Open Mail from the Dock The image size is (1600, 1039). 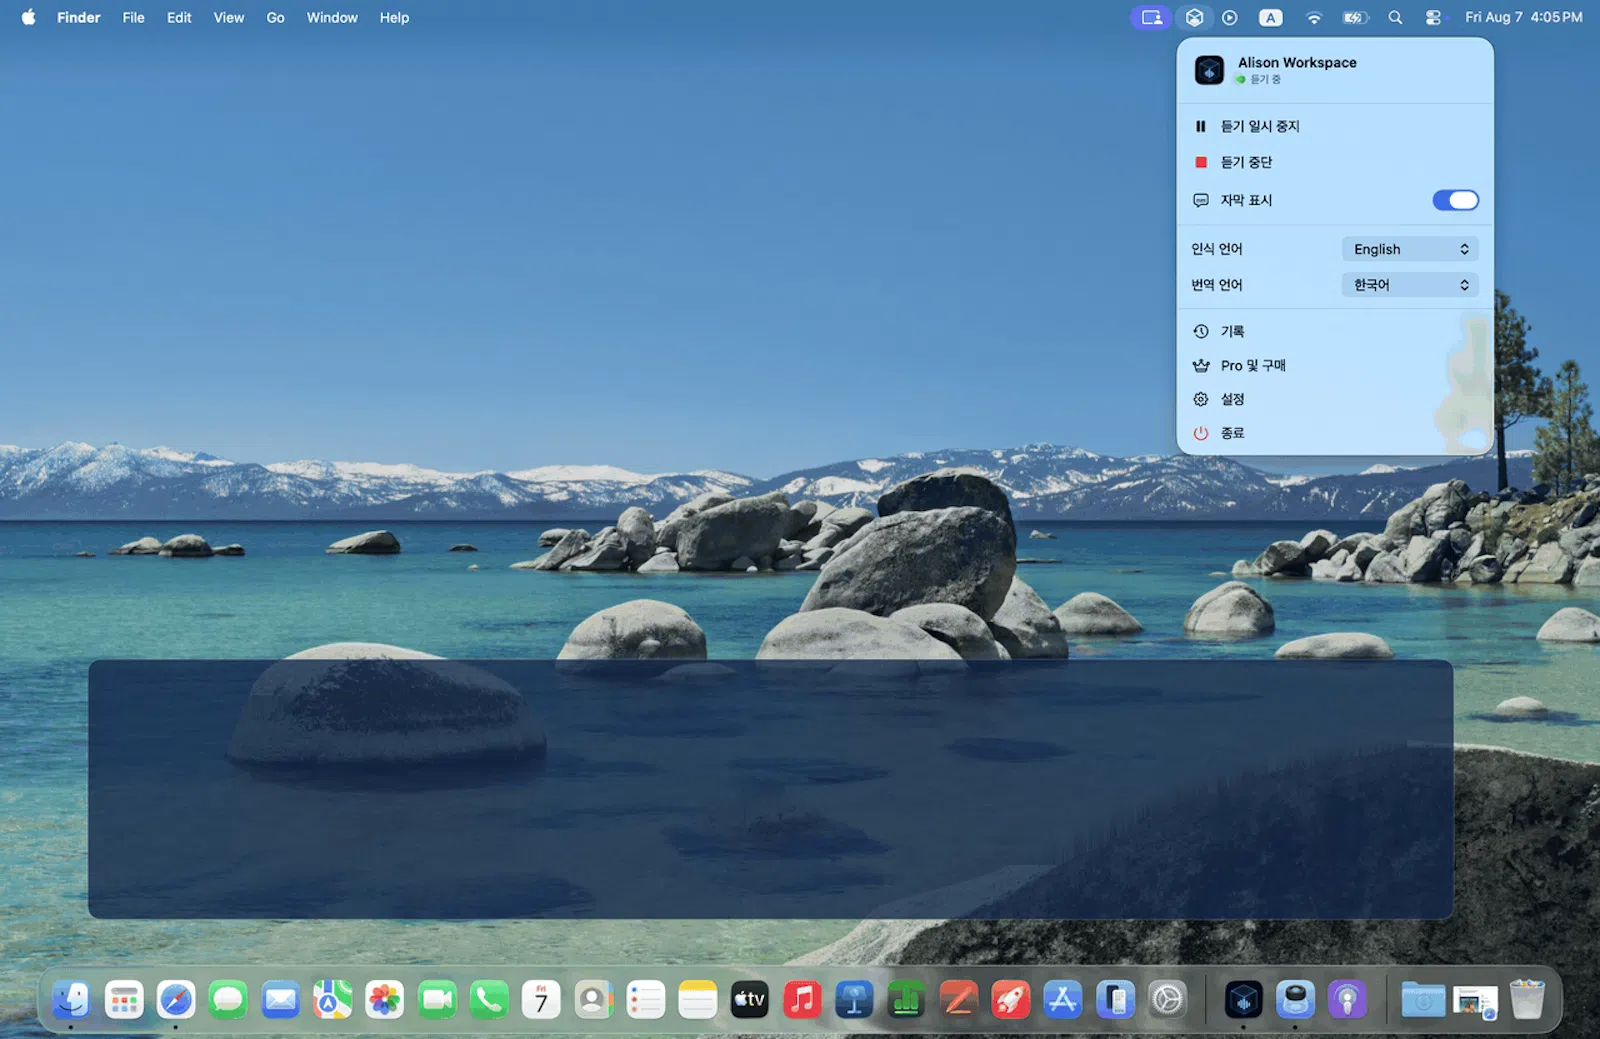tap(280, 999)
